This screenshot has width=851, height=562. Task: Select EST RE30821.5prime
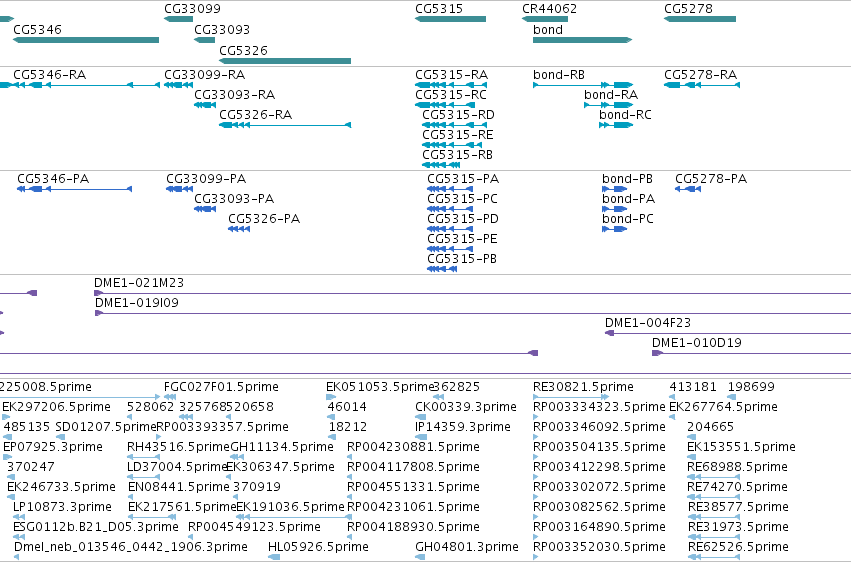[x=583, y=387]
